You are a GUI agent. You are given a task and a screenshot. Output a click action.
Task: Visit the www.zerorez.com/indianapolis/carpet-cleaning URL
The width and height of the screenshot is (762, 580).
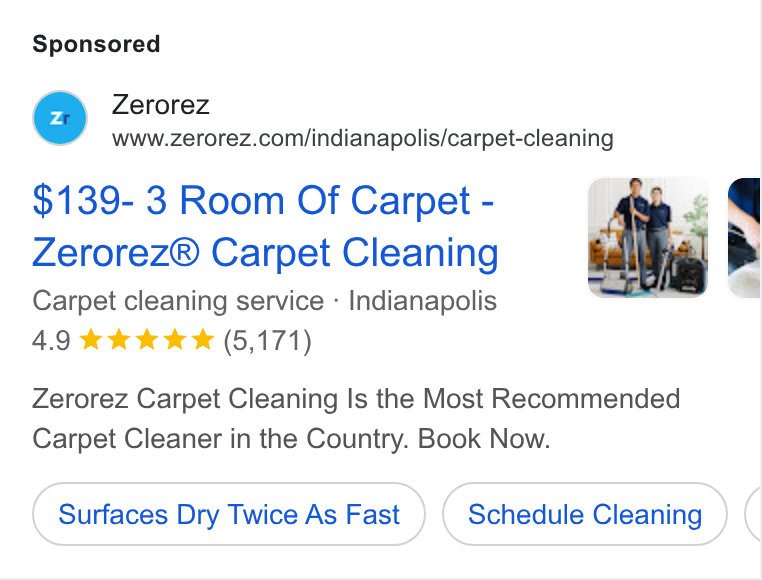pyautogui.click(x=363, y=139)
